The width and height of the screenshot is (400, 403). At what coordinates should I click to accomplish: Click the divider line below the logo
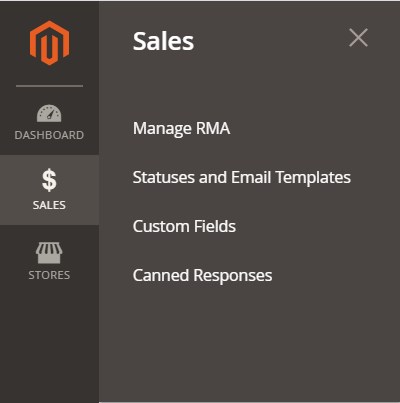(x=49, y=86)
